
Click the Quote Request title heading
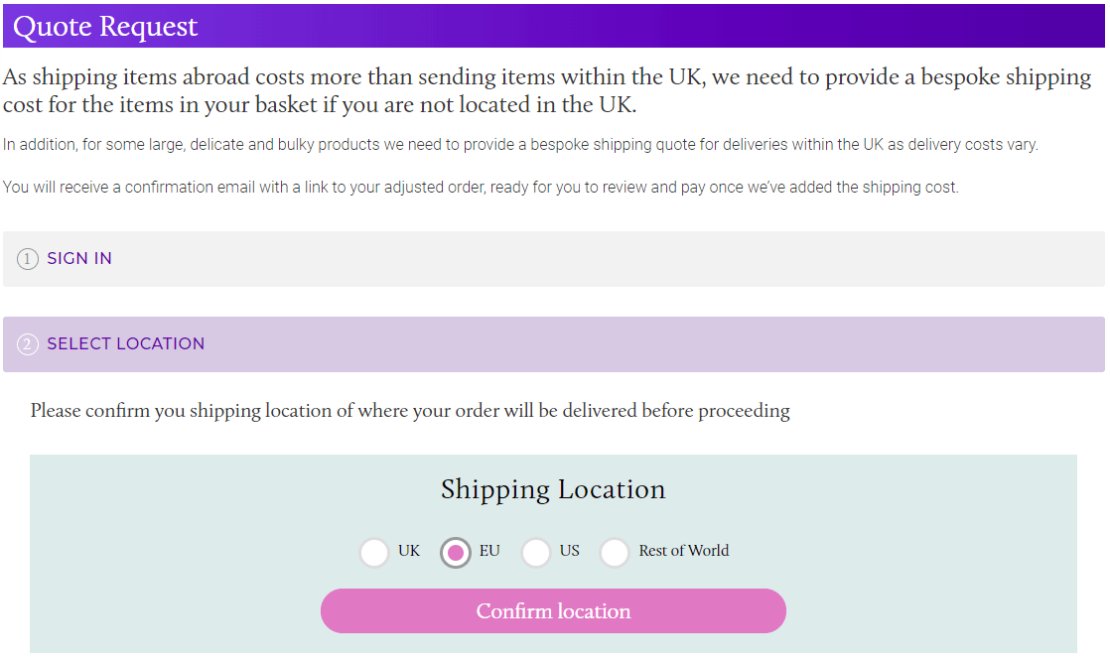click(105, 27)
